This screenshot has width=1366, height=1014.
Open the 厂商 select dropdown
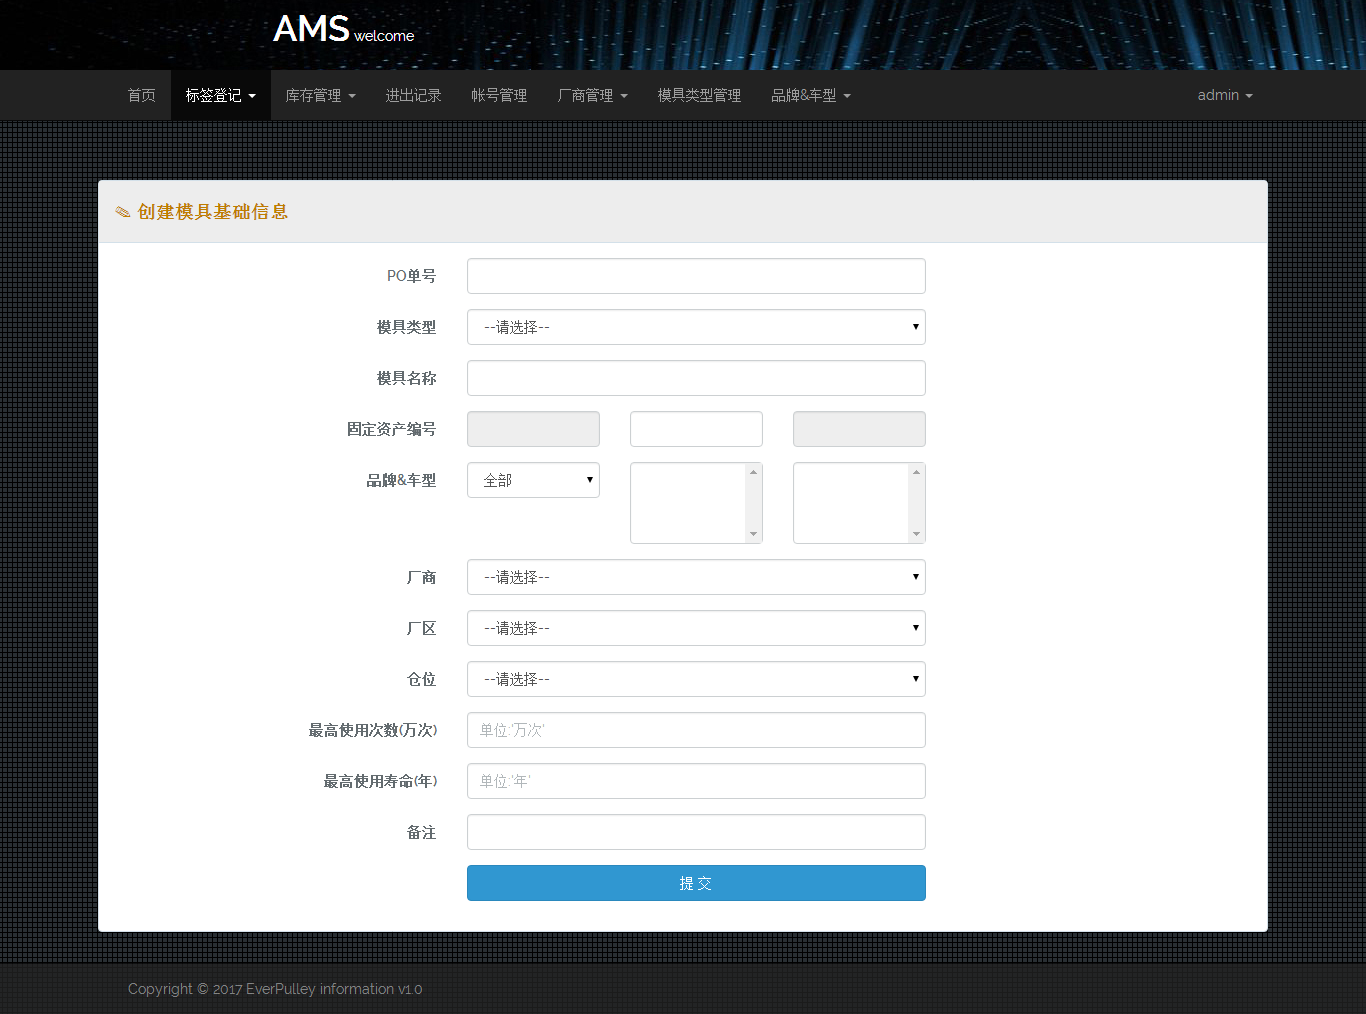[696, 577]
